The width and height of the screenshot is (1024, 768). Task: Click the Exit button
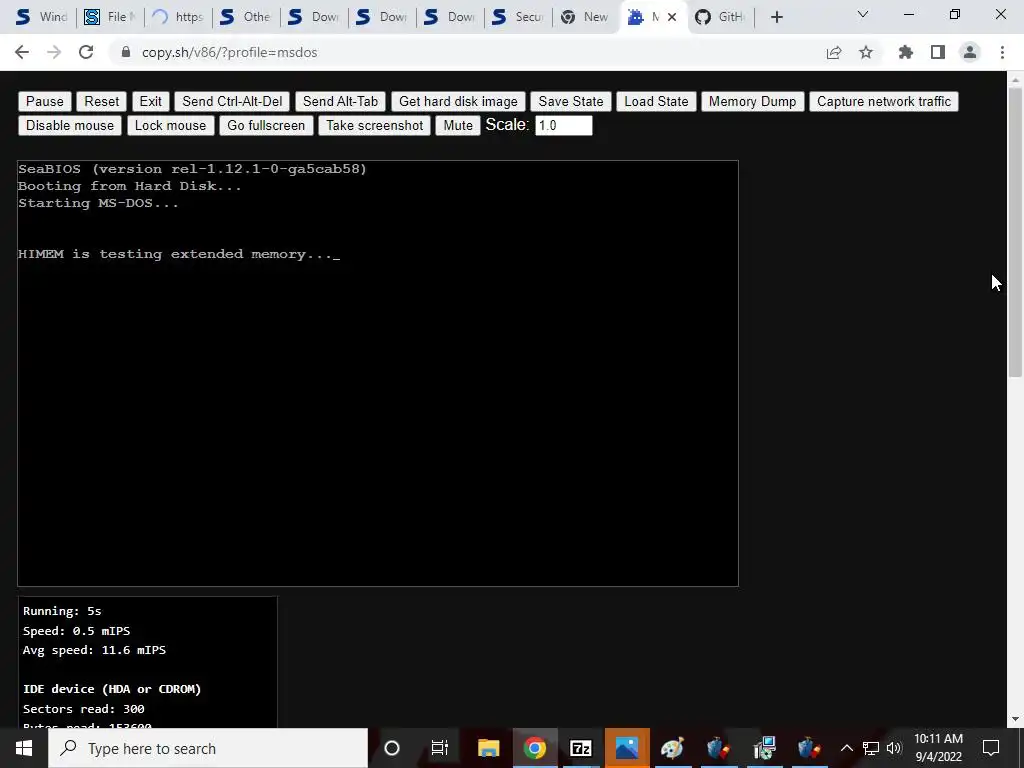150,101
